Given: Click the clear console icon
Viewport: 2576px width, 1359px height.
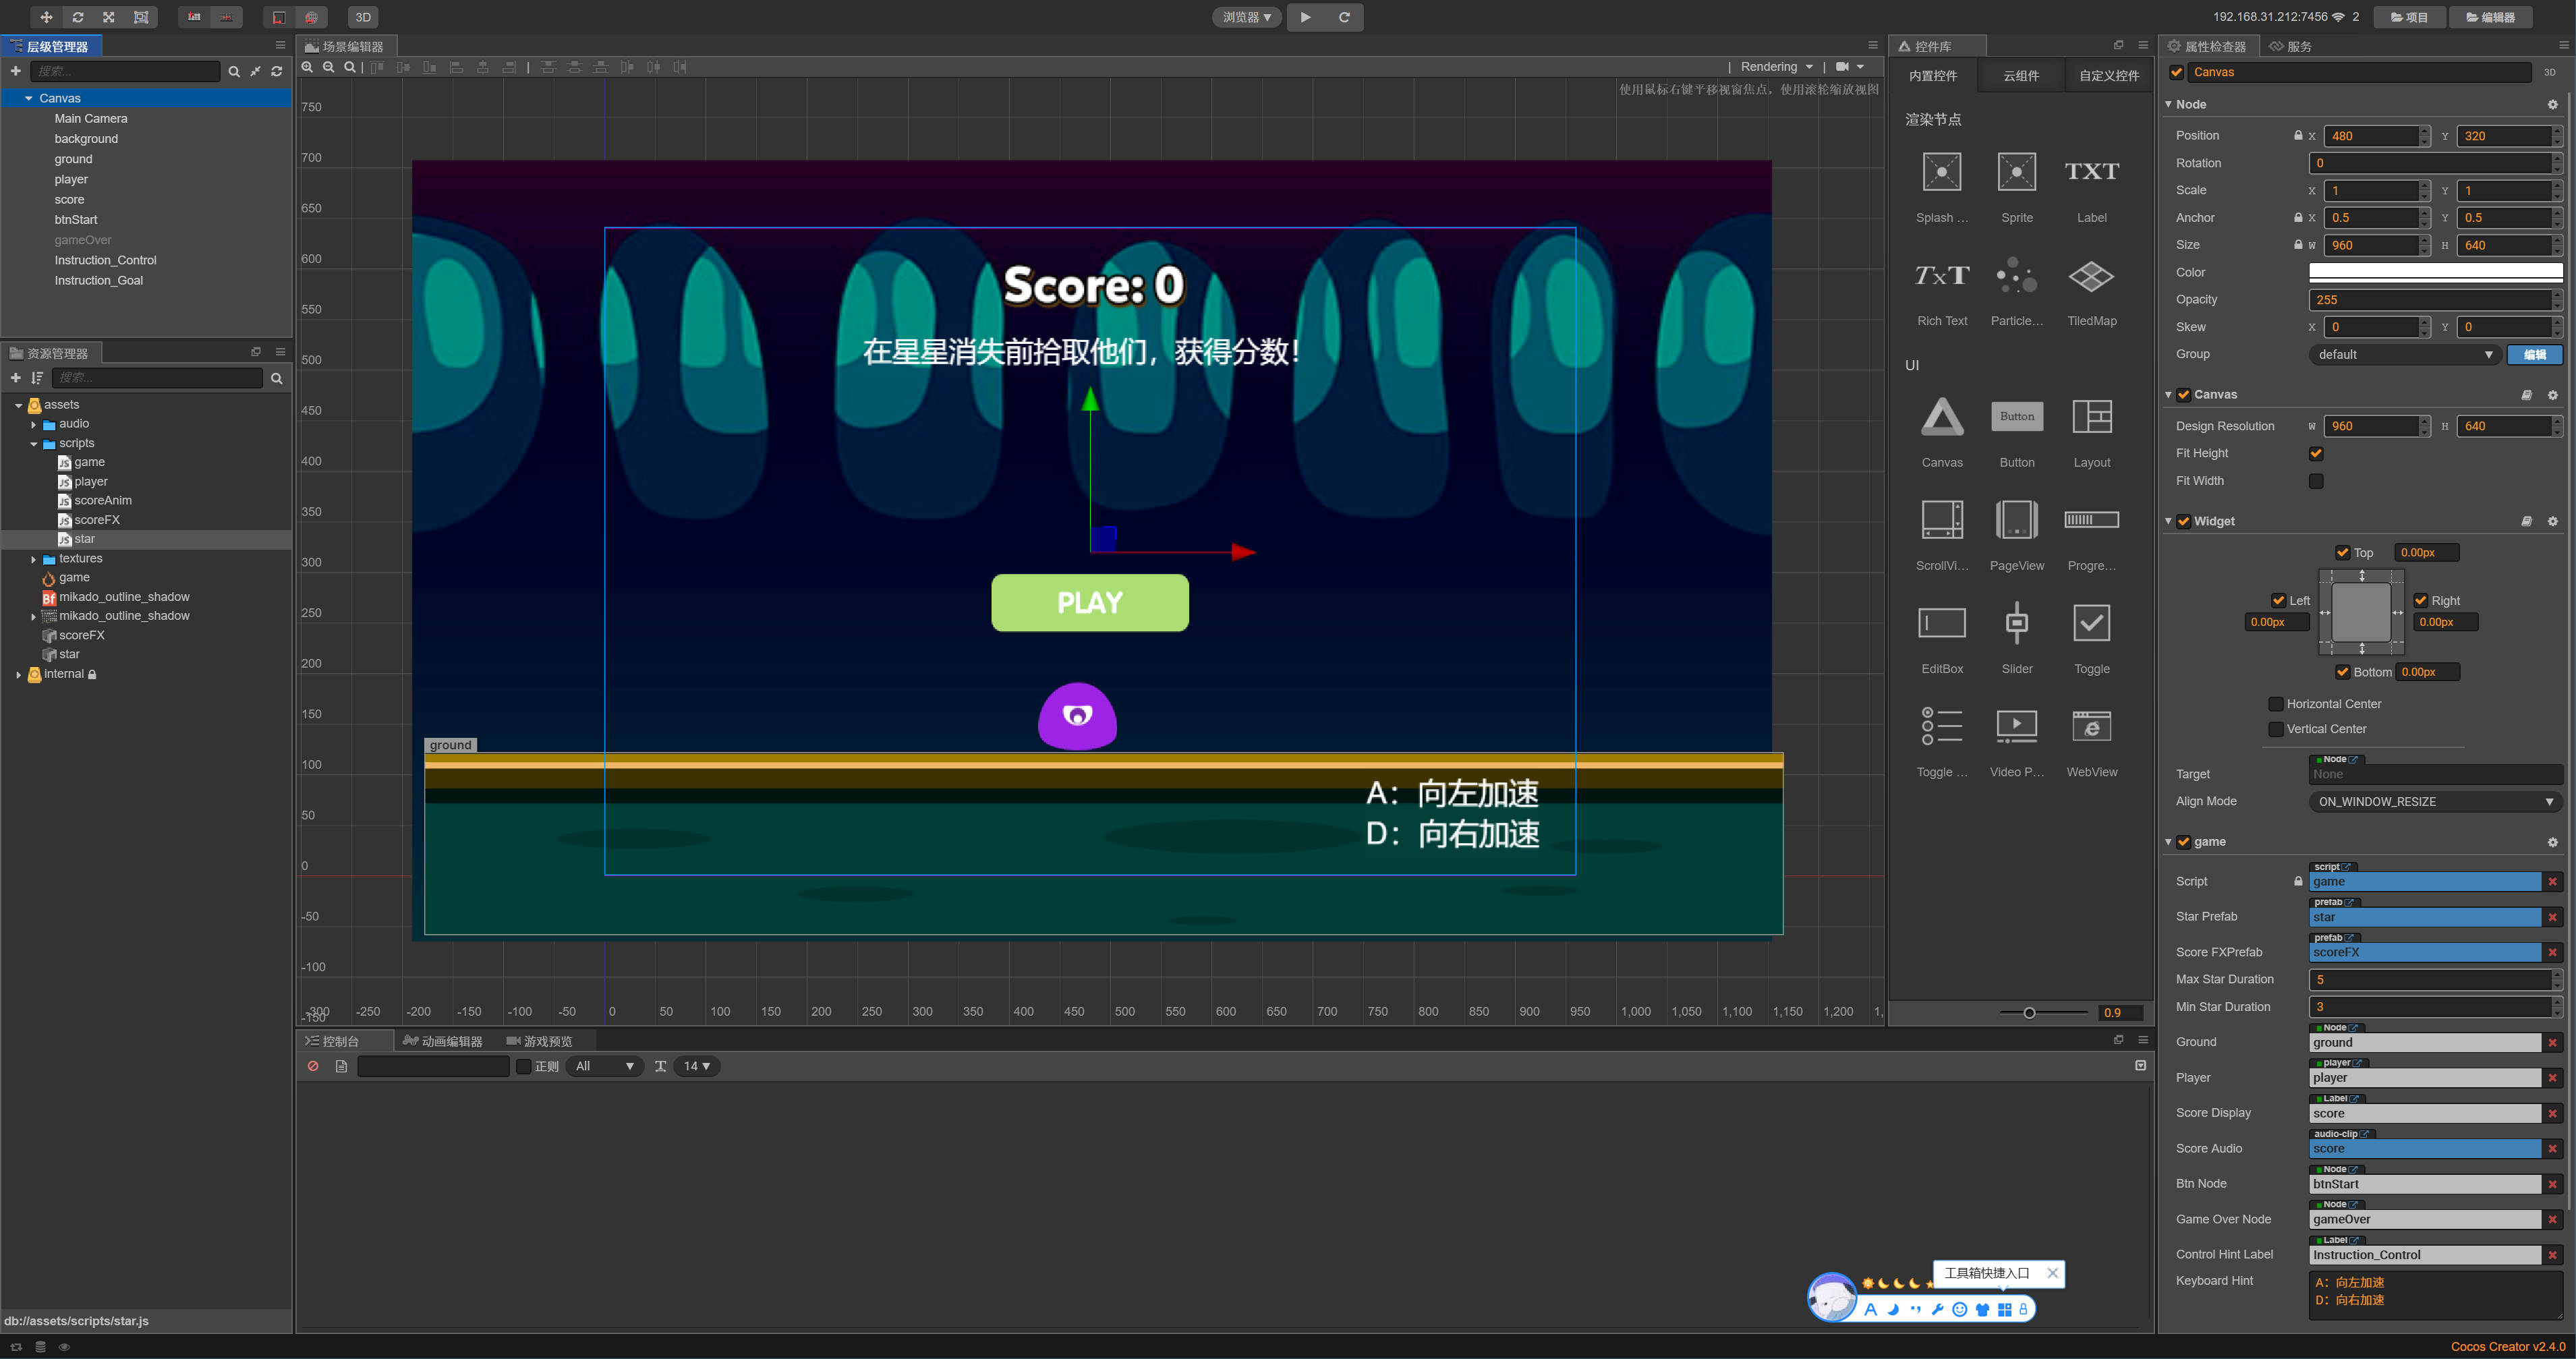Looking at the screenshot, I should point(313,1066).
